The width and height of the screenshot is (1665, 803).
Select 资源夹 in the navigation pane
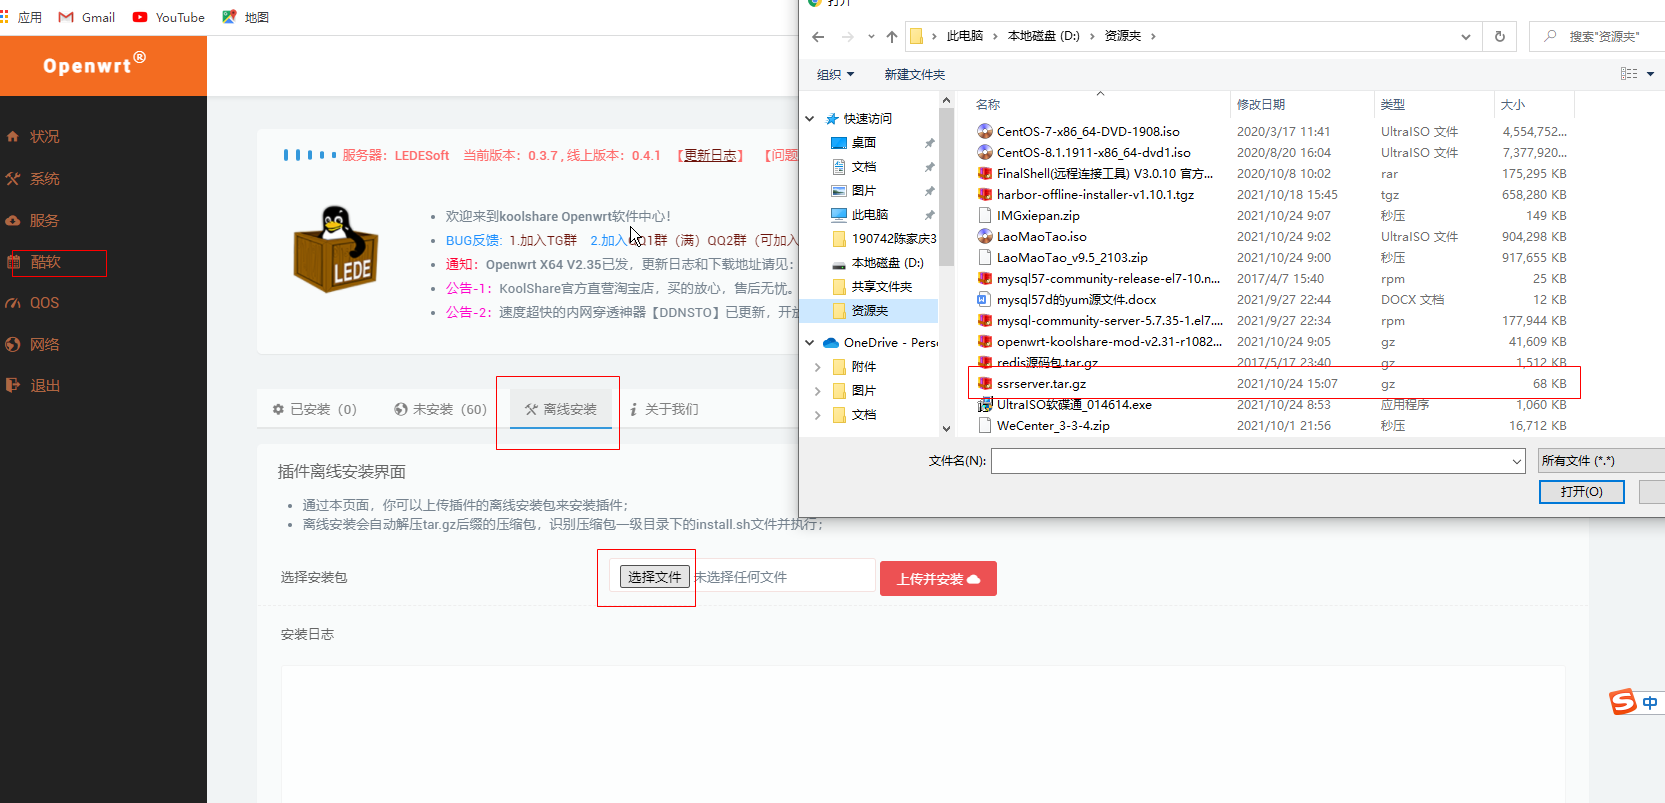click(x=869, y=311)
